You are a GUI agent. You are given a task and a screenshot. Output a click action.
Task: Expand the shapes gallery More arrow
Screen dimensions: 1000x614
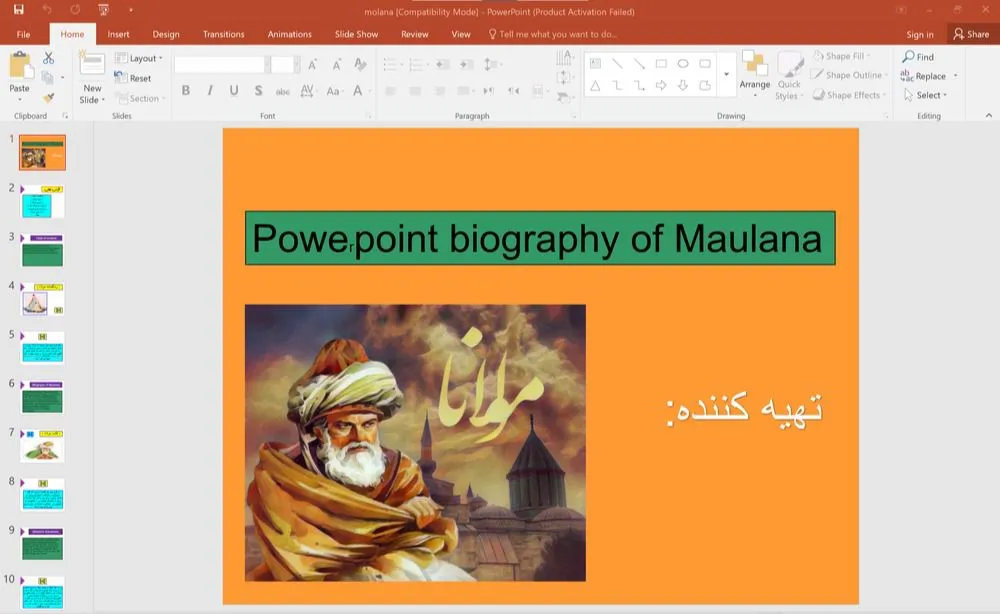pos(726,75)
